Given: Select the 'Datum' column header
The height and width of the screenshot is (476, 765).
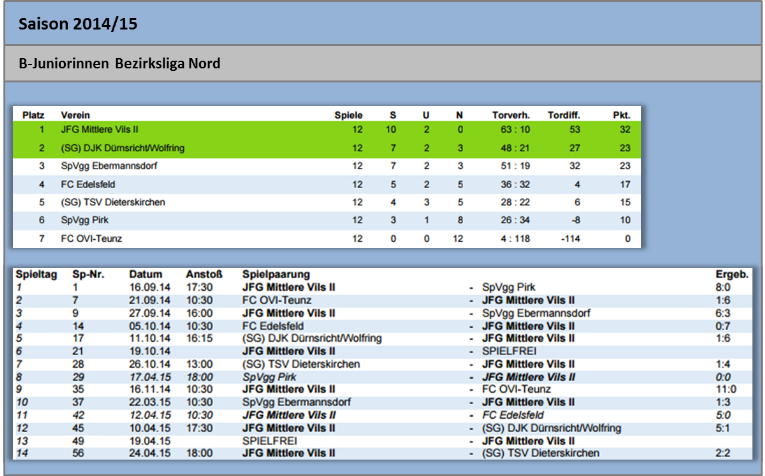Looking at the screenshot, I should coord(145,274).
